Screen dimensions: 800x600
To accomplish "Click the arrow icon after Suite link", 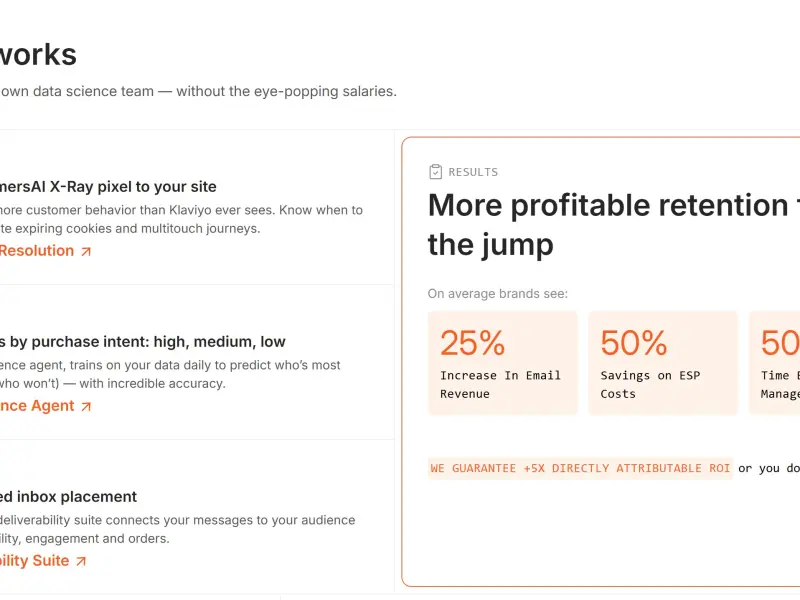I will tap(81, 561).
